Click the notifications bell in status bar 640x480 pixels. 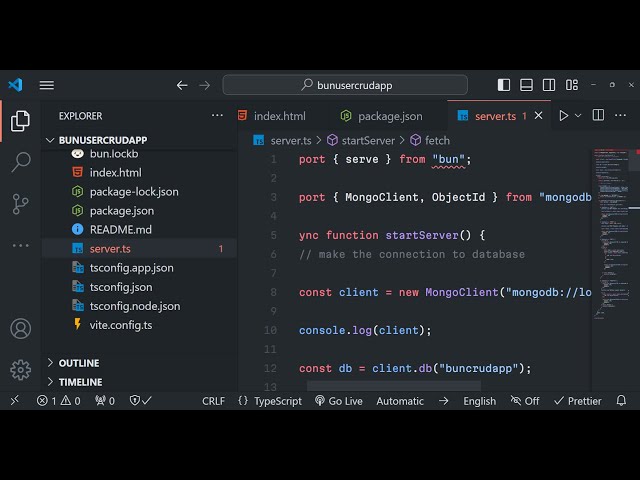[x=621, y=401]
